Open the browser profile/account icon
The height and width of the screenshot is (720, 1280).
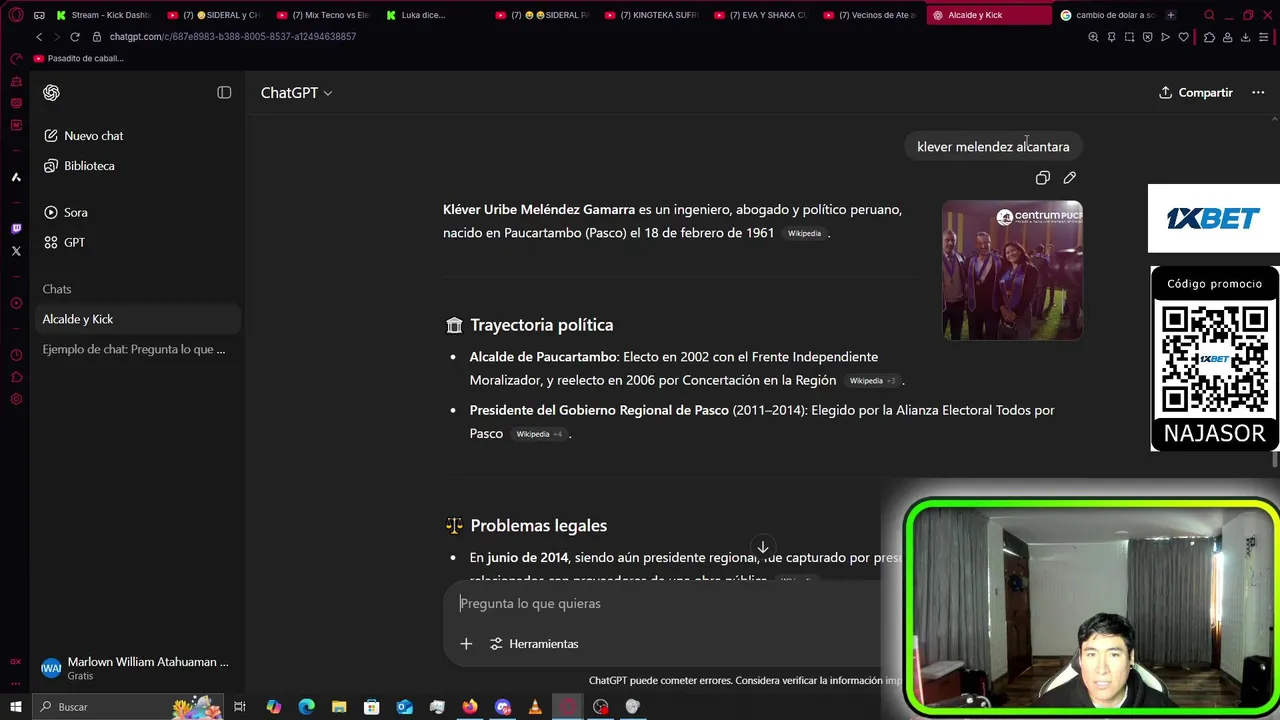click(x=1227, y=37)
